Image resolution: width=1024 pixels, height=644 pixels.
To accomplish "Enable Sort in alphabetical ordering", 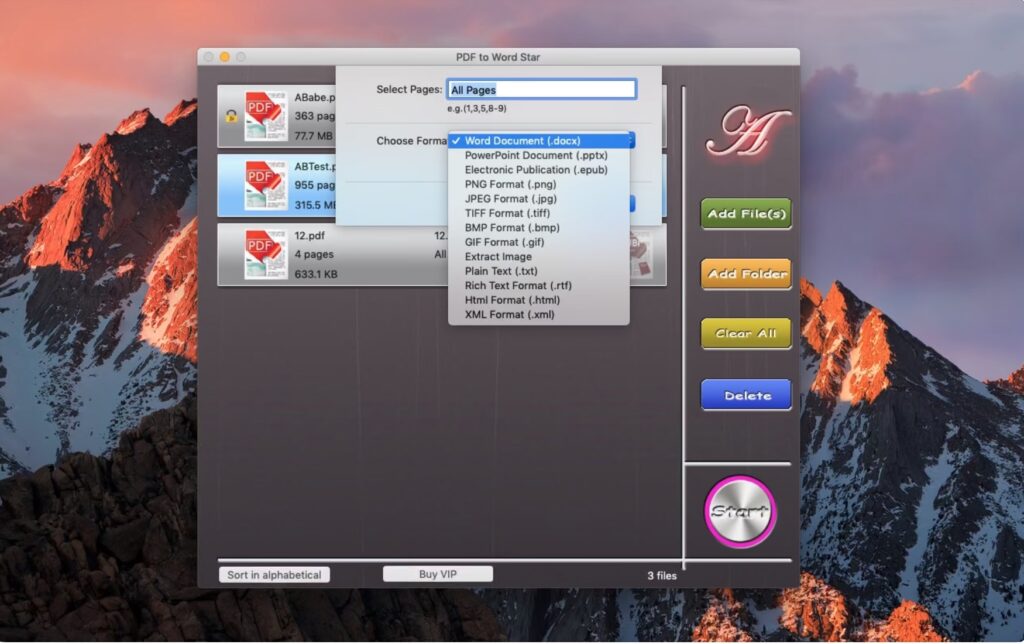I will click(x=274, y=574).
